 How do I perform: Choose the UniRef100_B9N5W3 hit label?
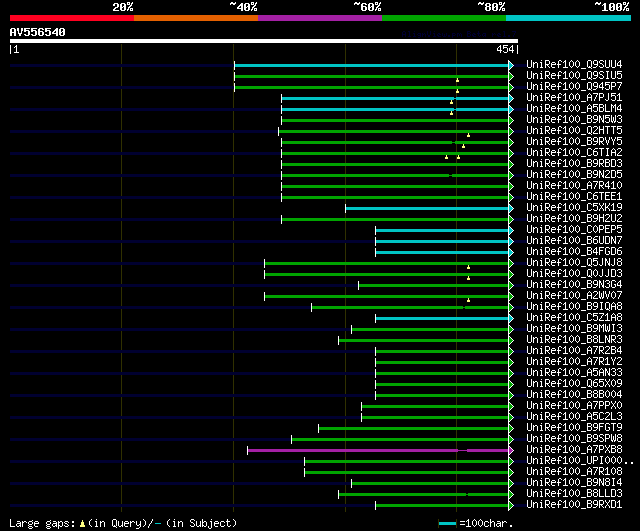click(574, 120)
